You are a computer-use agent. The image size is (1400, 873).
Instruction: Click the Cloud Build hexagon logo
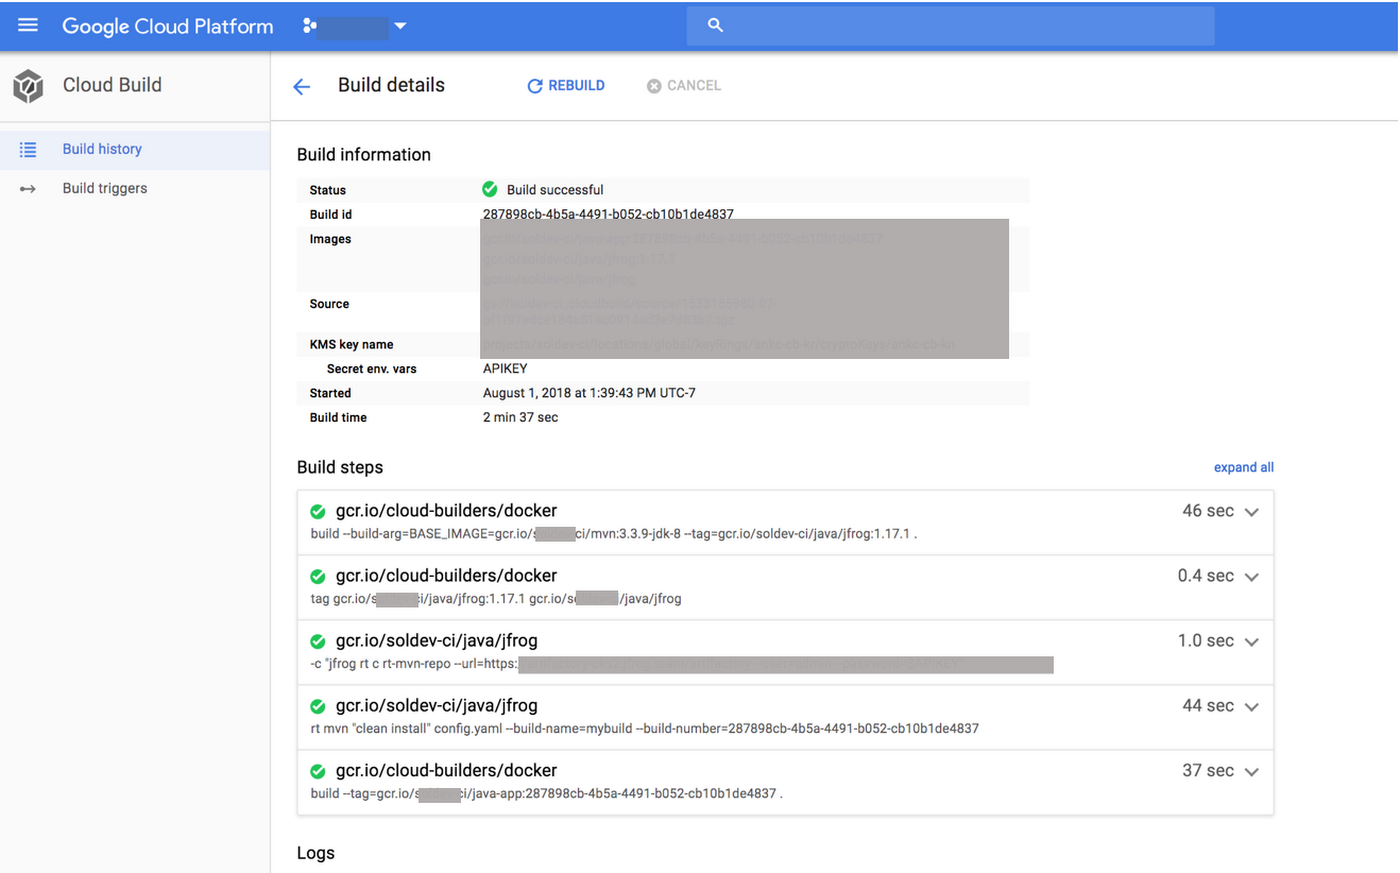pos(28,86)
